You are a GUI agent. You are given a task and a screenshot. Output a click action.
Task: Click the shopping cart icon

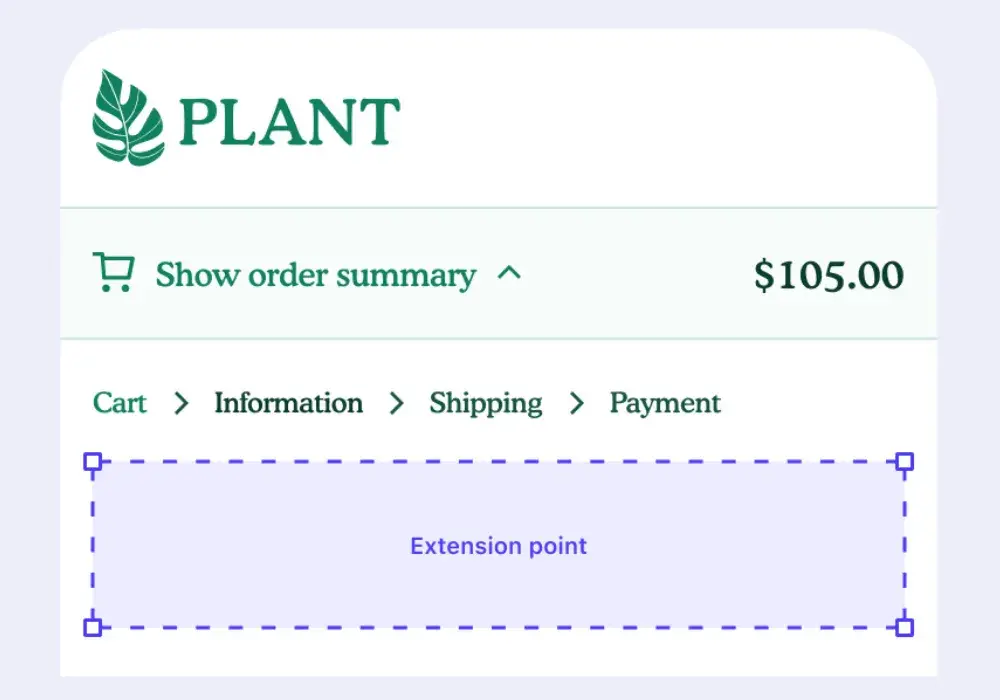tap(113, 273)
